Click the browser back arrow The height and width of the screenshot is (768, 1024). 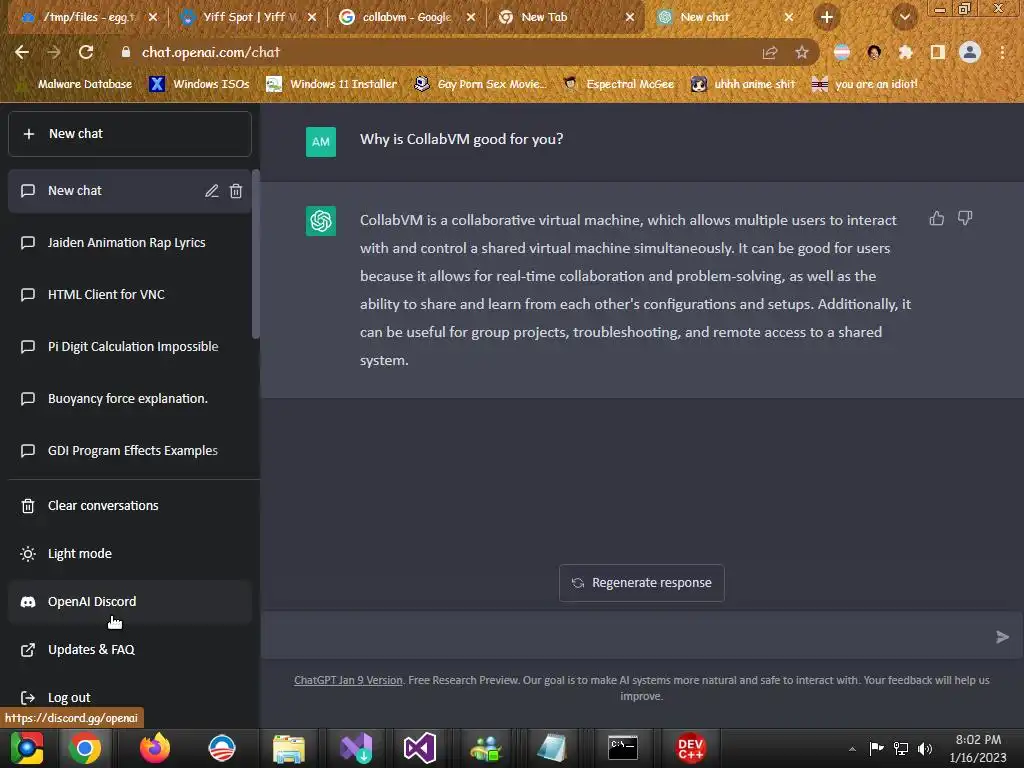coord(22,52)
